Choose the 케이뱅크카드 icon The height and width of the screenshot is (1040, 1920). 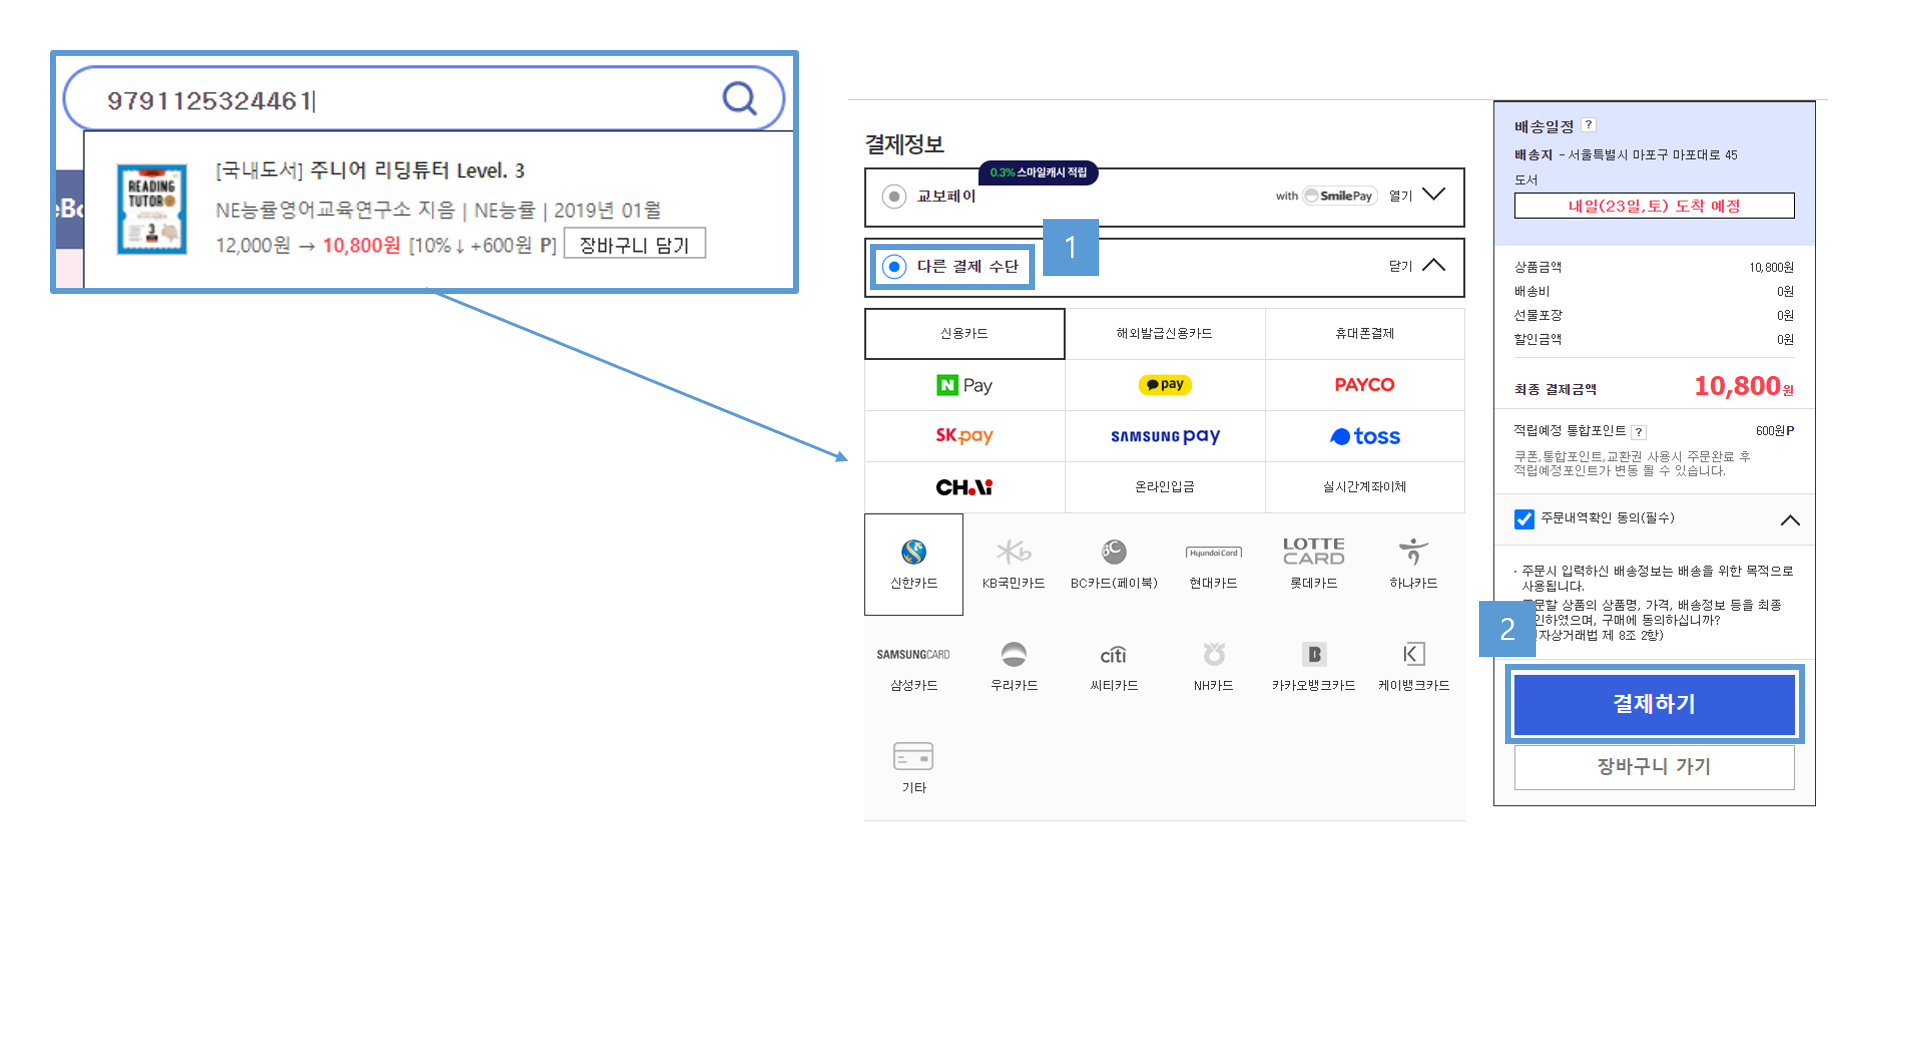click(1413, 654)
